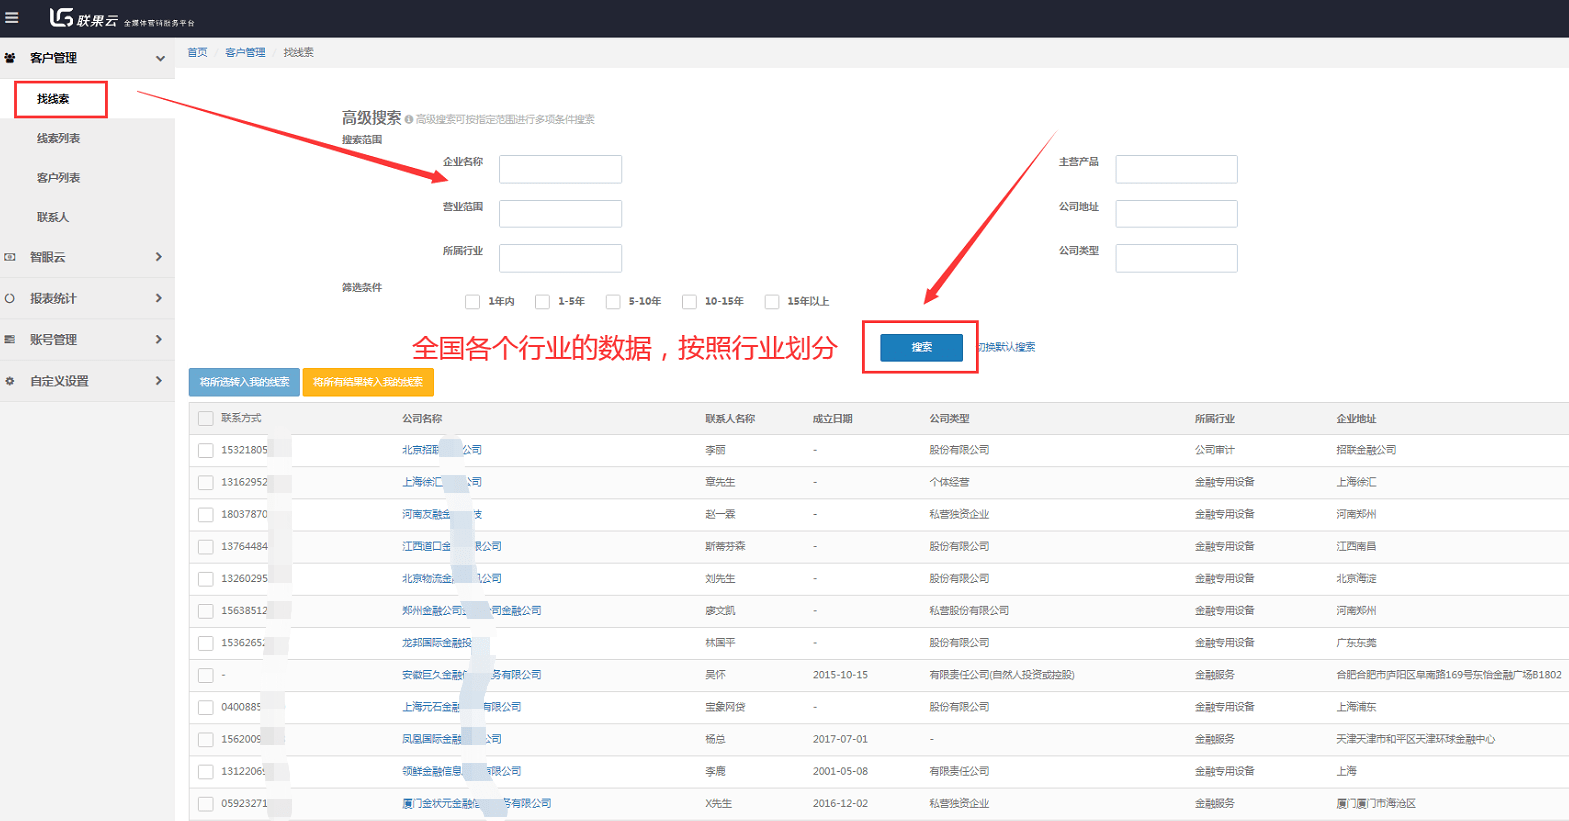This screenshot has width=1569, height=821.
Task: Click the 账号管理 sidebar icon
Action: point(10,340)
